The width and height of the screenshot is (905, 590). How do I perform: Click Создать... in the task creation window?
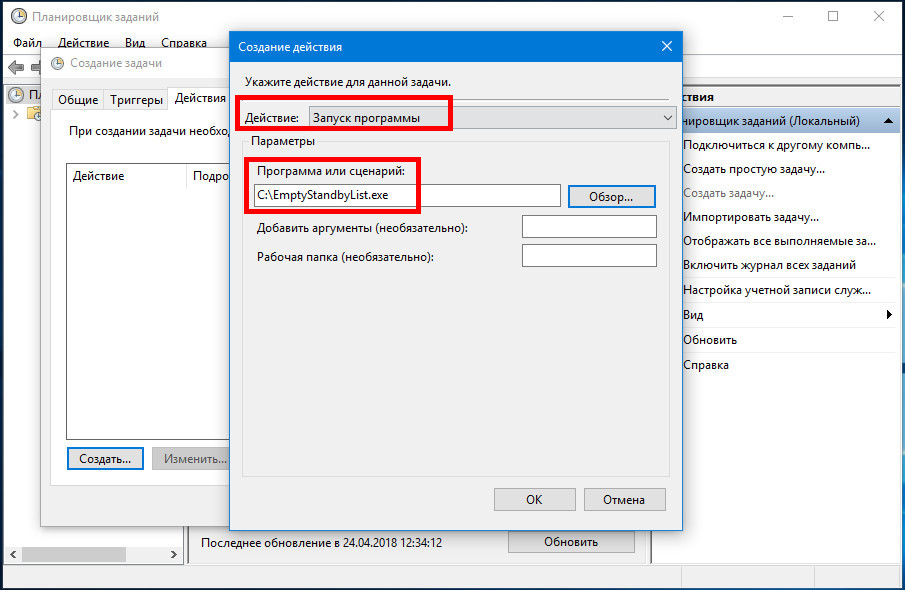click(105, 458)
